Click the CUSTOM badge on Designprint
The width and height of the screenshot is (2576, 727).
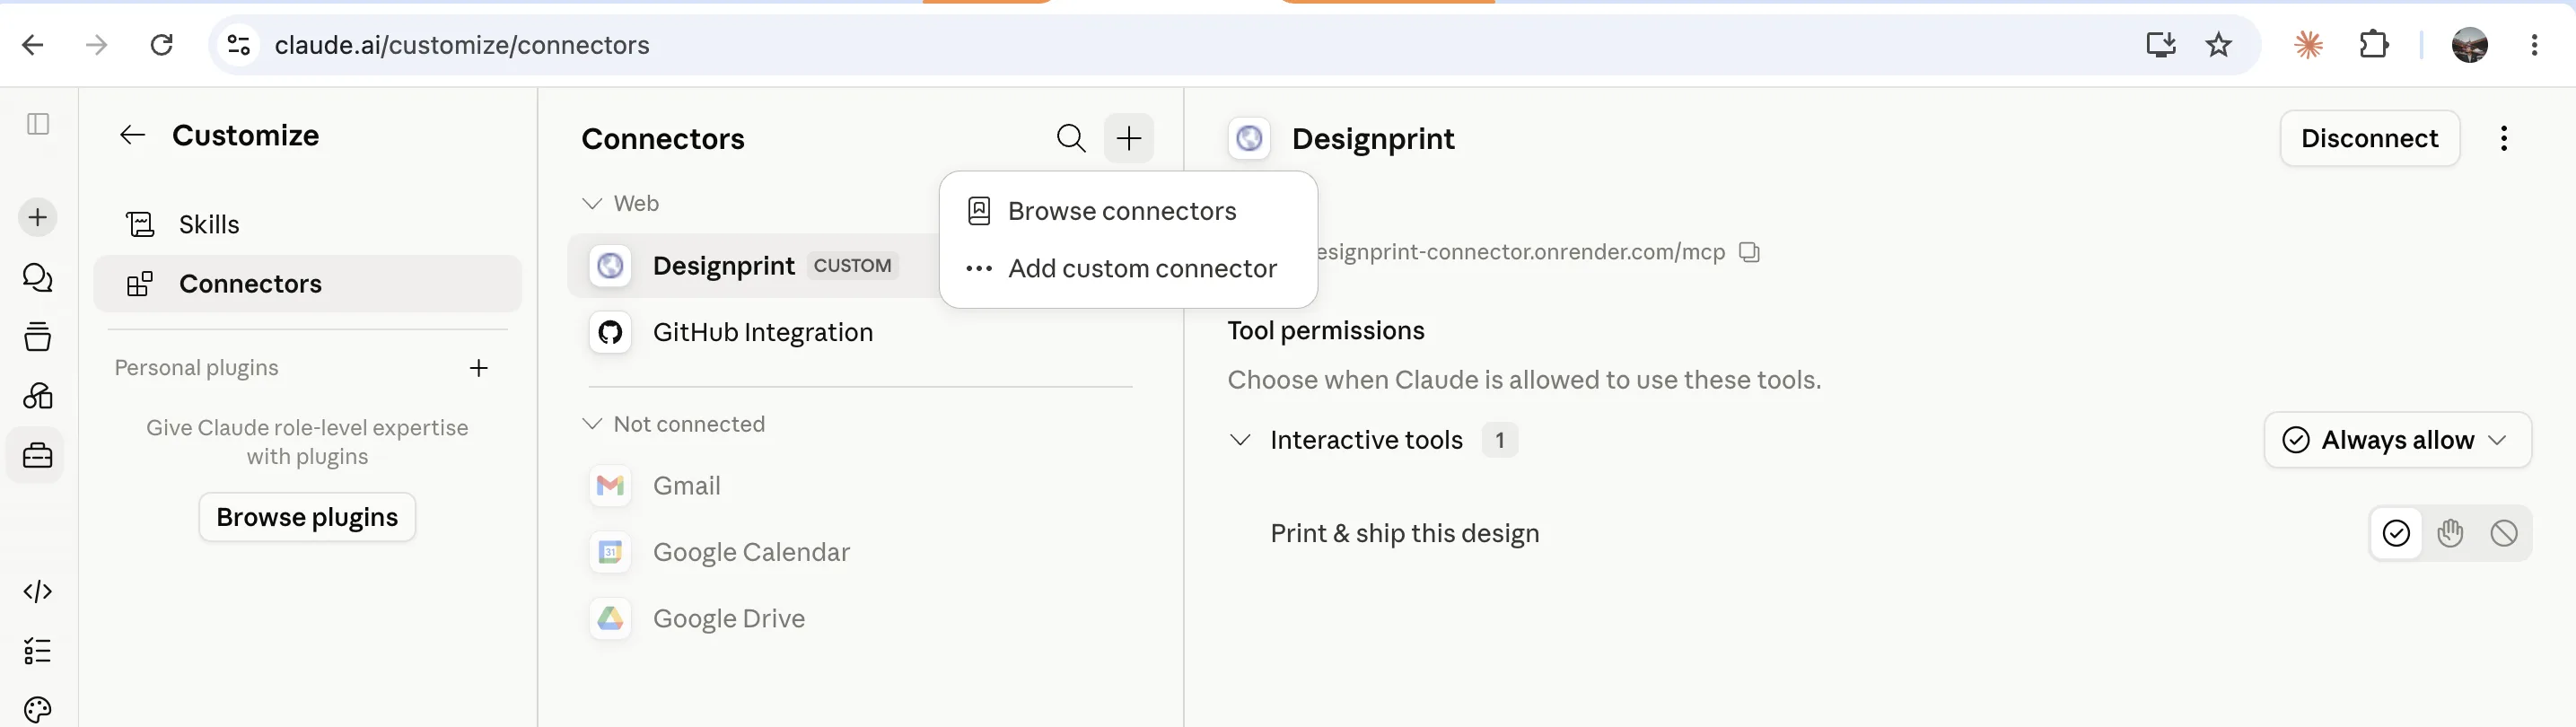click(x=852, y=266)
